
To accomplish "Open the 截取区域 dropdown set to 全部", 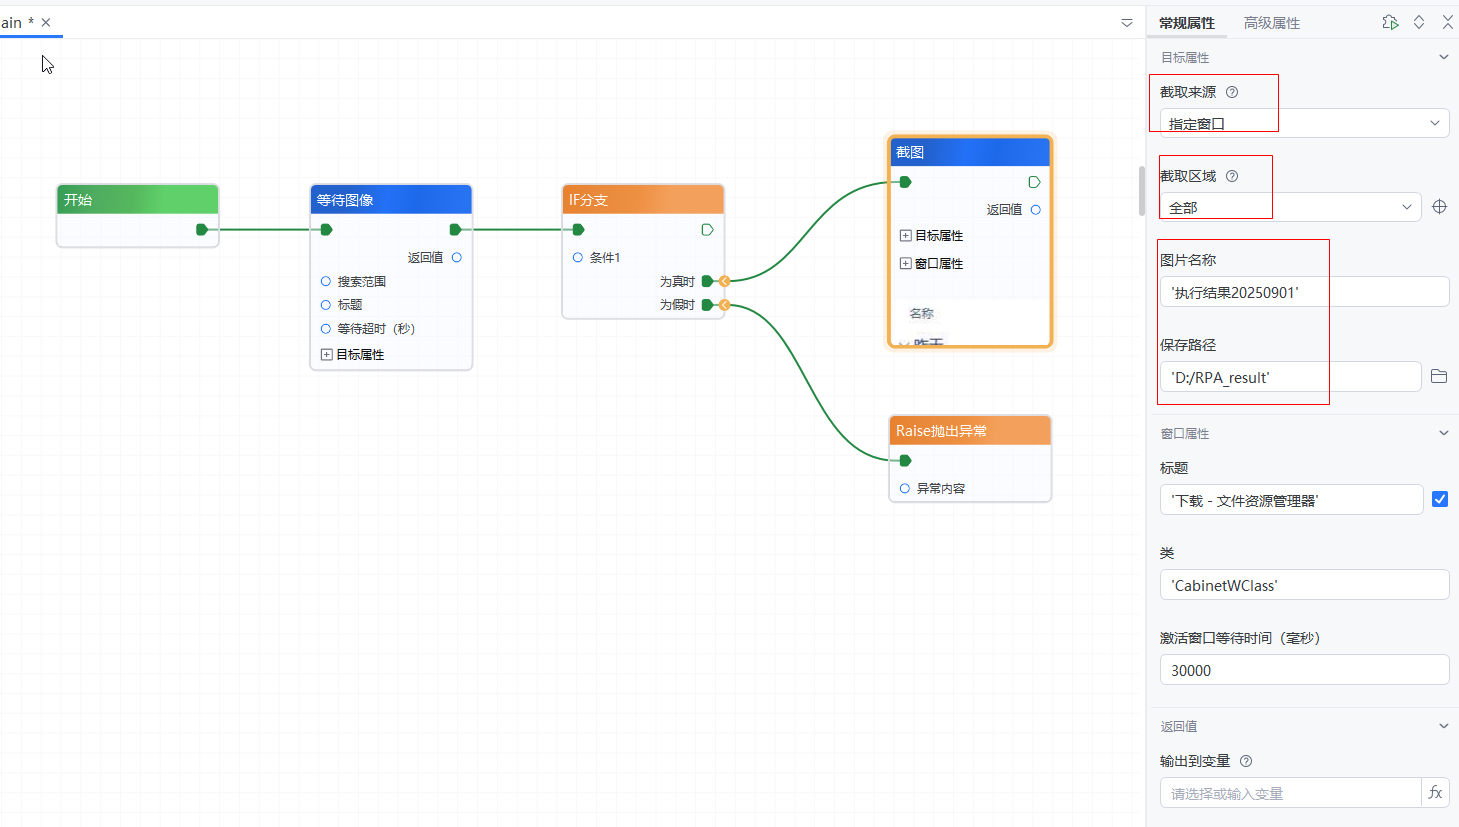I will (x=1290, y=207).
